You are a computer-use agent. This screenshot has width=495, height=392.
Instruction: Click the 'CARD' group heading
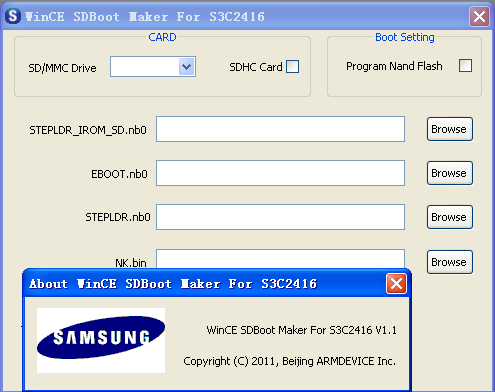[x=162, y=37]
